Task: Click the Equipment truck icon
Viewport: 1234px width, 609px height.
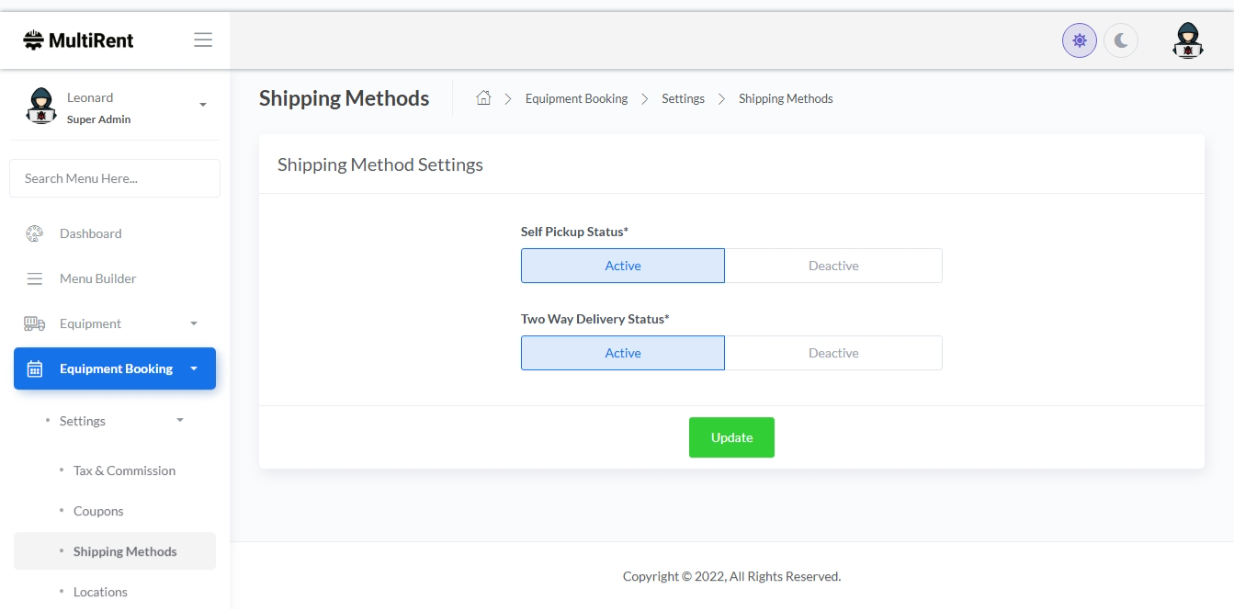Action: (34, 324)
